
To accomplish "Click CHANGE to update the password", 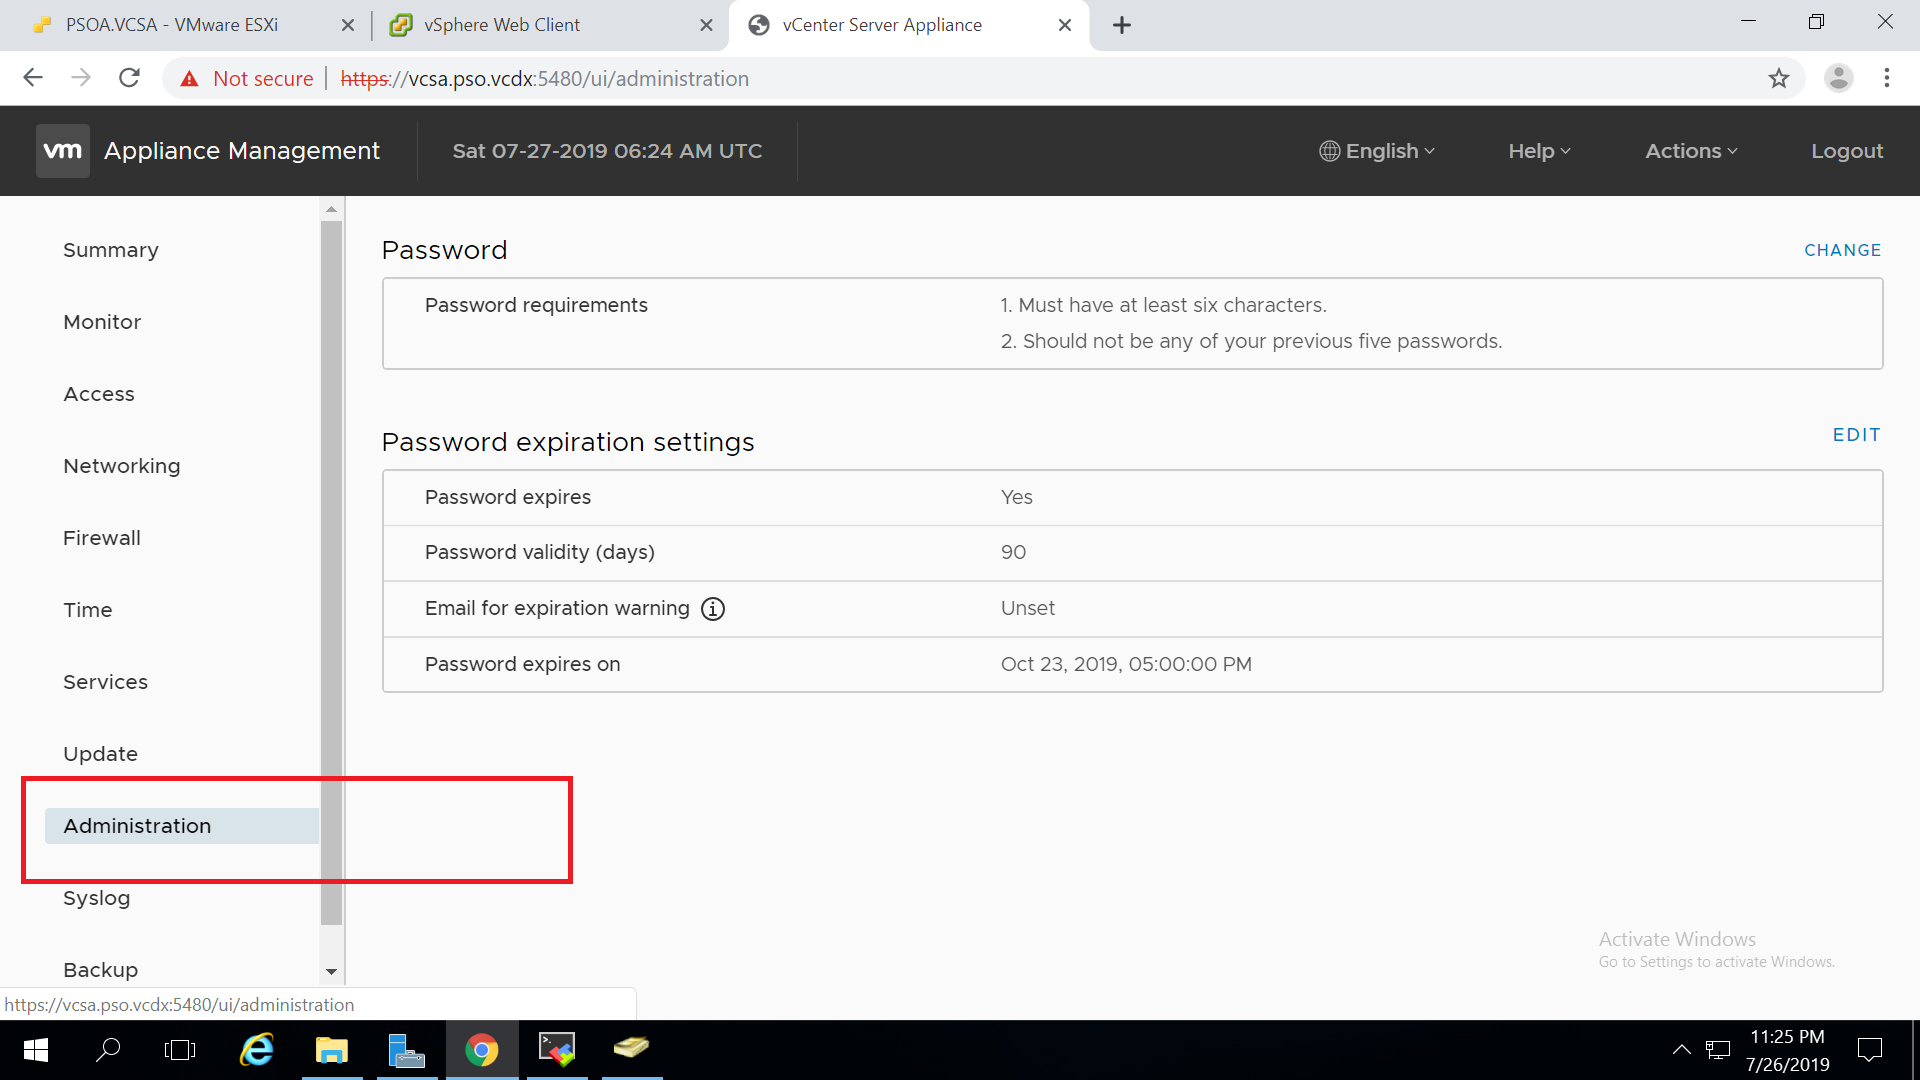I will tap(1843, 250).
